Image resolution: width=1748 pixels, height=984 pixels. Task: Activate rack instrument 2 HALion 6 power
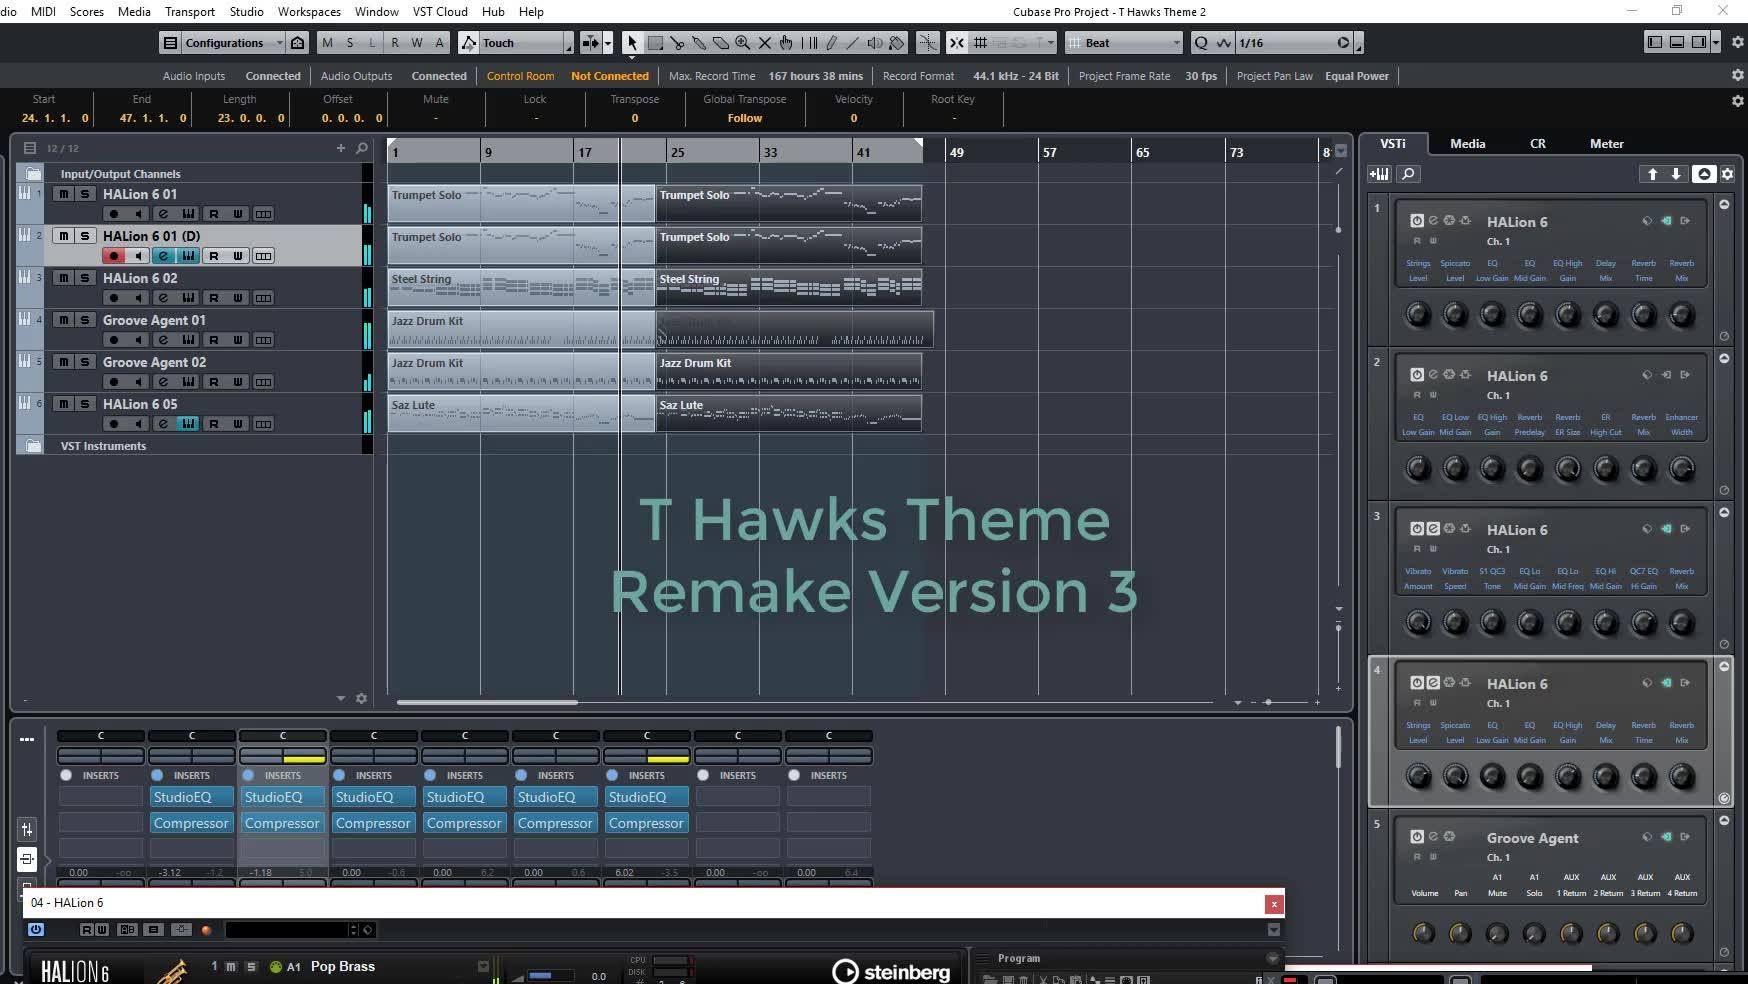click(x=1417, y=375)
